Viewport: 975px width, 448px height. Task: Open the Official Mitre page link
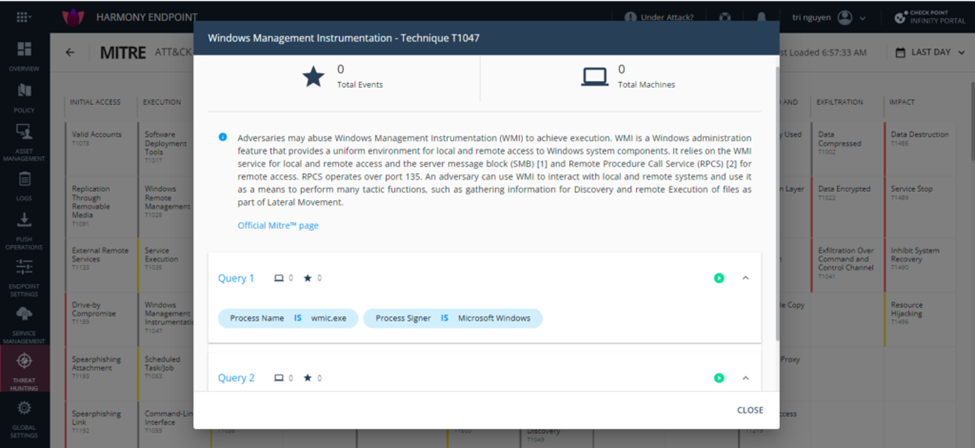pyautogui.click(x=278, y=225)
